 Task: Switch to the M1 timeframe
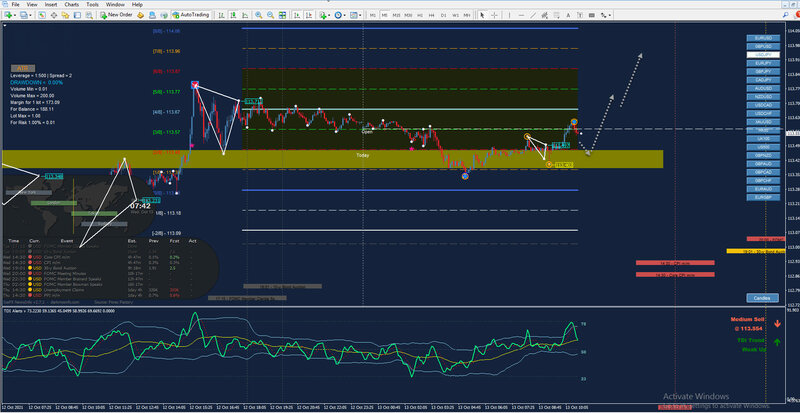(372, 15)
